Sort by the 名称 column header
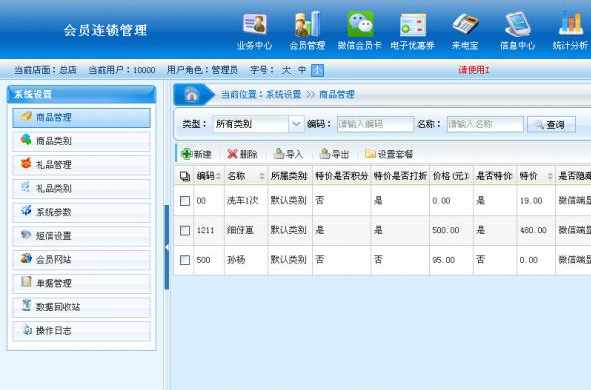This screenshot has height=390, width=591. click(246, 176)
